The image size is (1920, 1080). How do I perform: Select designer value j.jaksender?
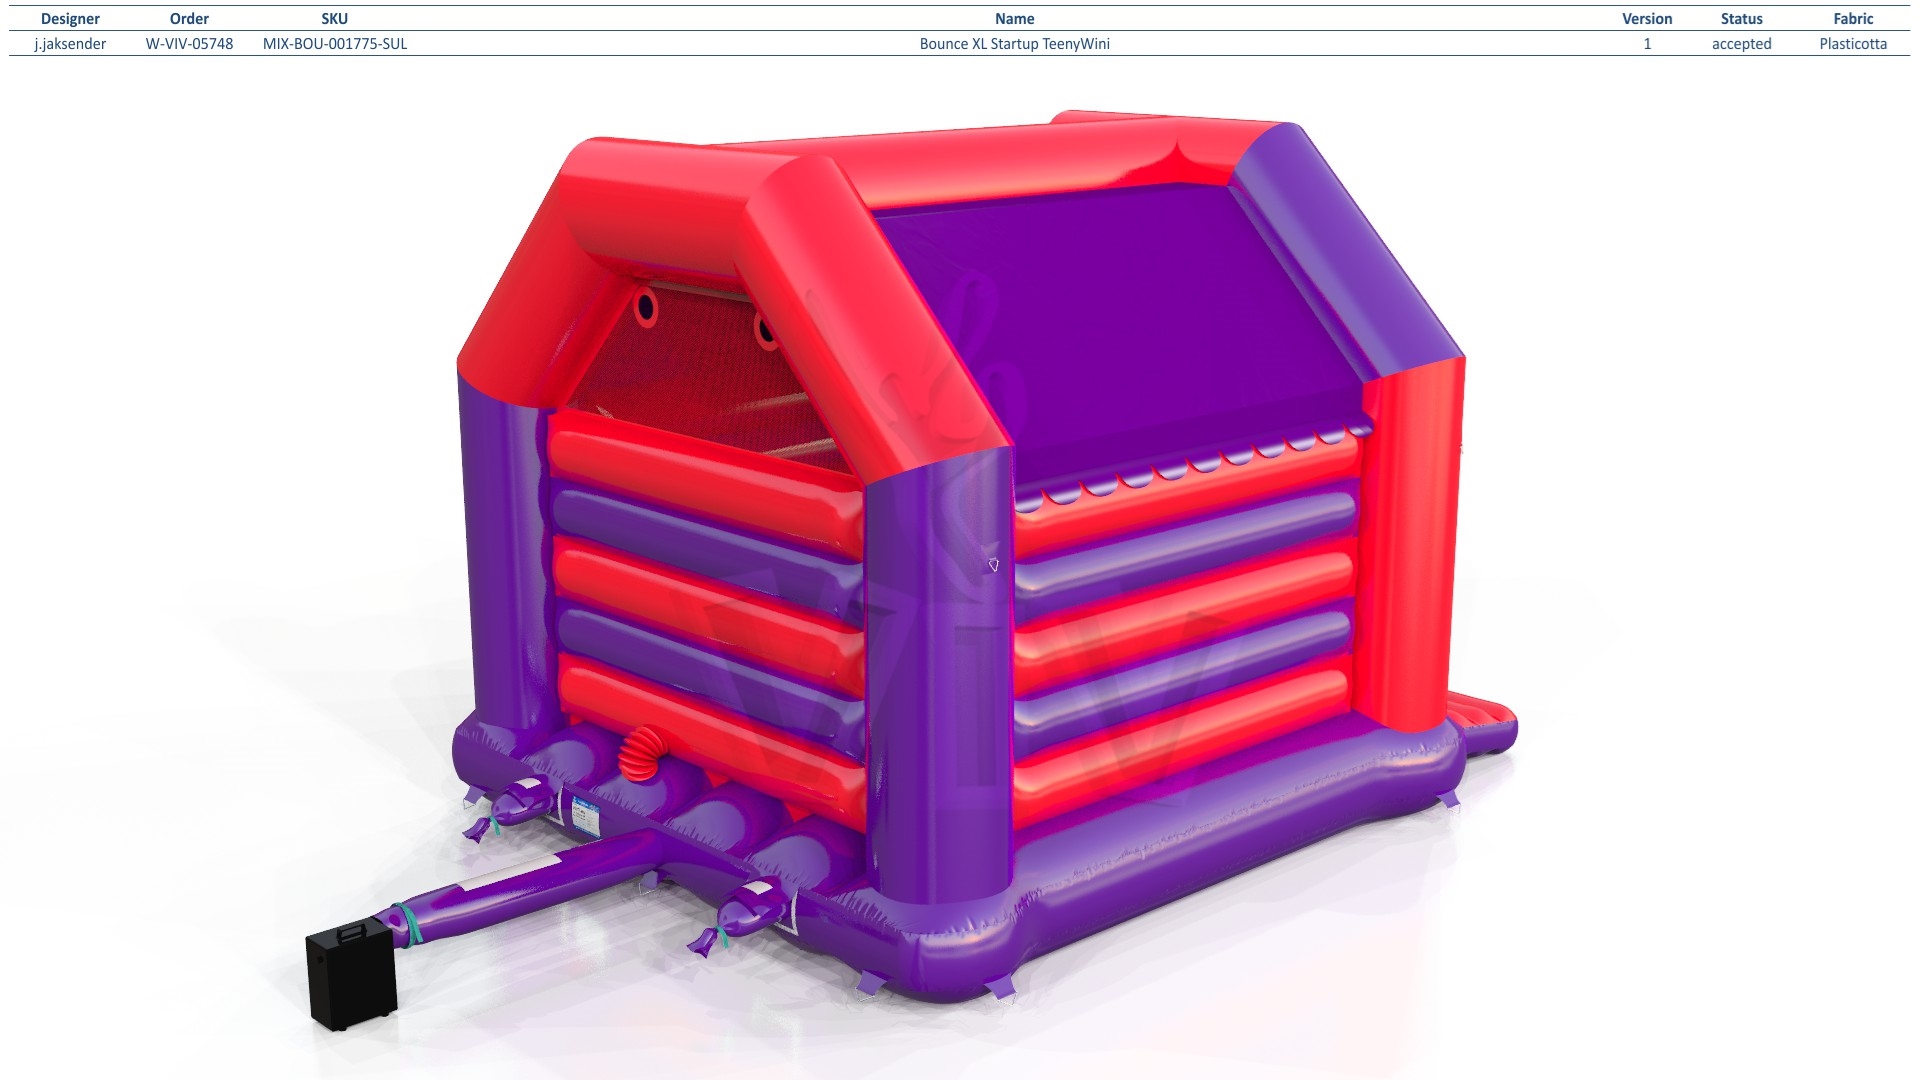pos(70,44)
